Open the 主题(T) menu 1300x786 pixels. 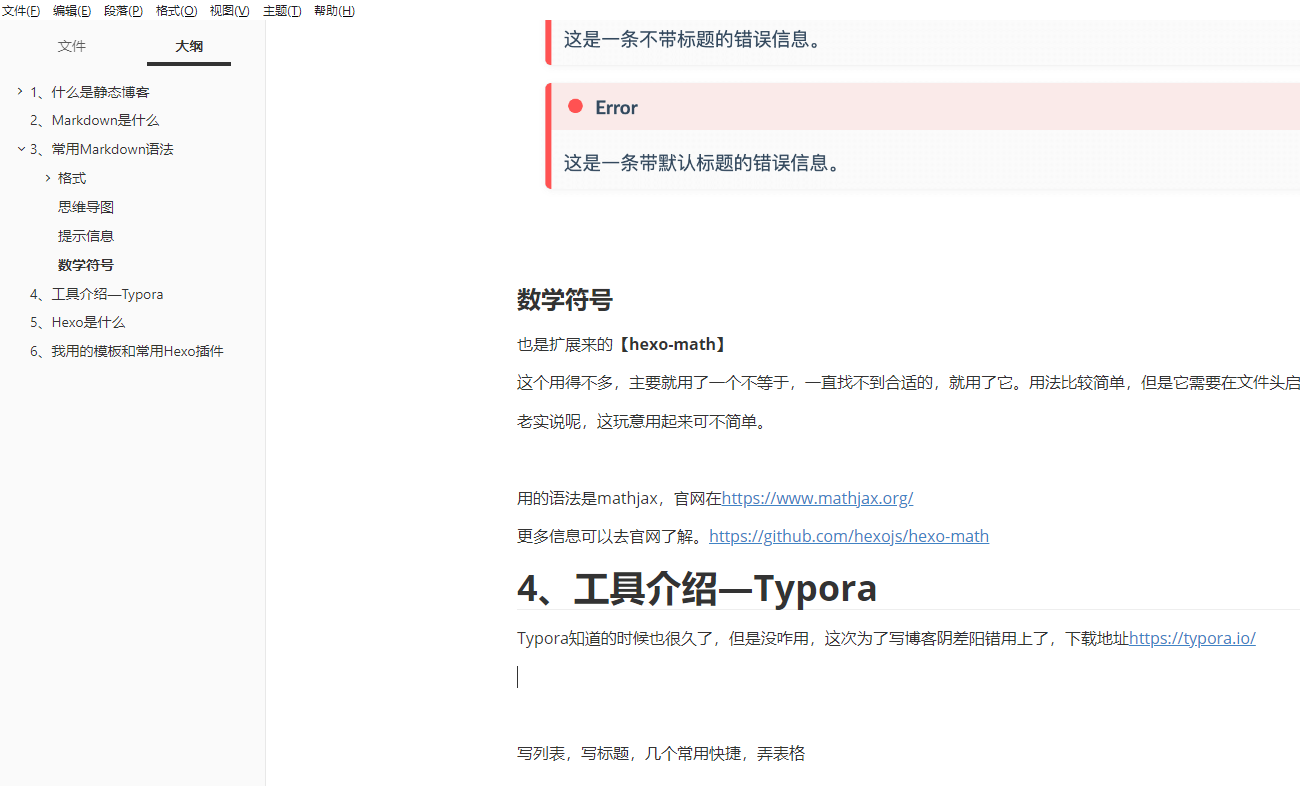(x=282, y=11)
